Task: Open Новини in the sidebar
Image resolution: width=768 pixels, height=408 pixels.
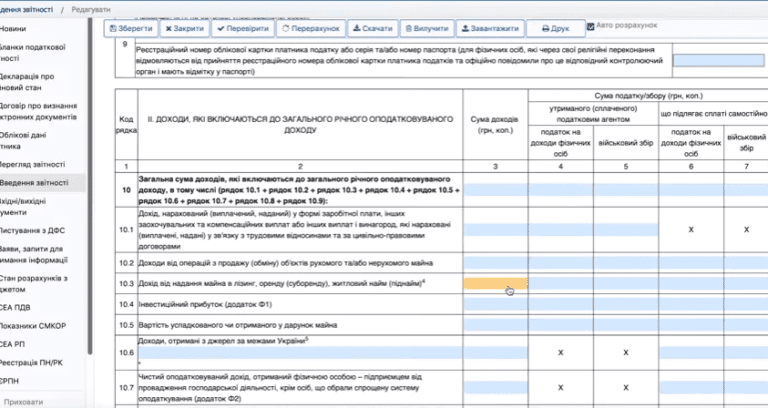Action: point(13,29)
